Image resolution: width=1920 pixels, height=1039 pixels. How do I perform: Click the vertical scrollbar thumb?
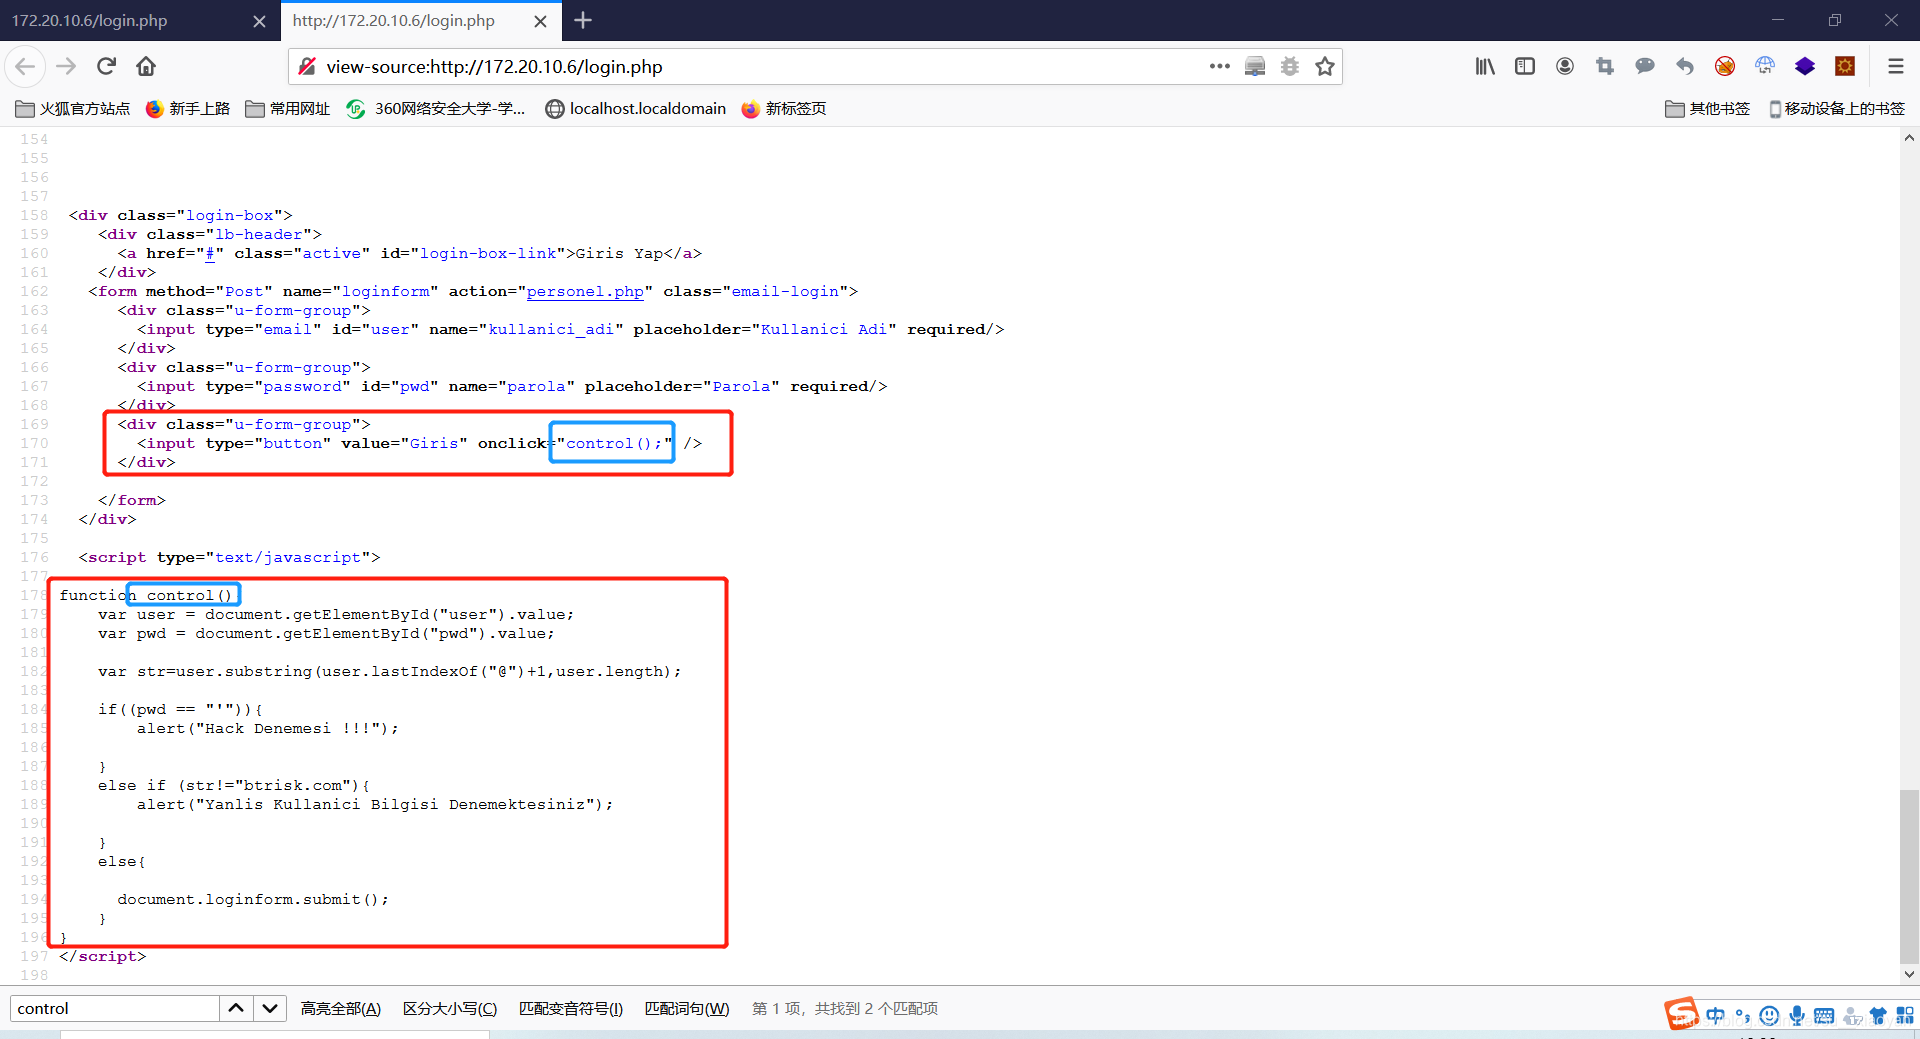pyautogui.click(x=1909, y=875)
